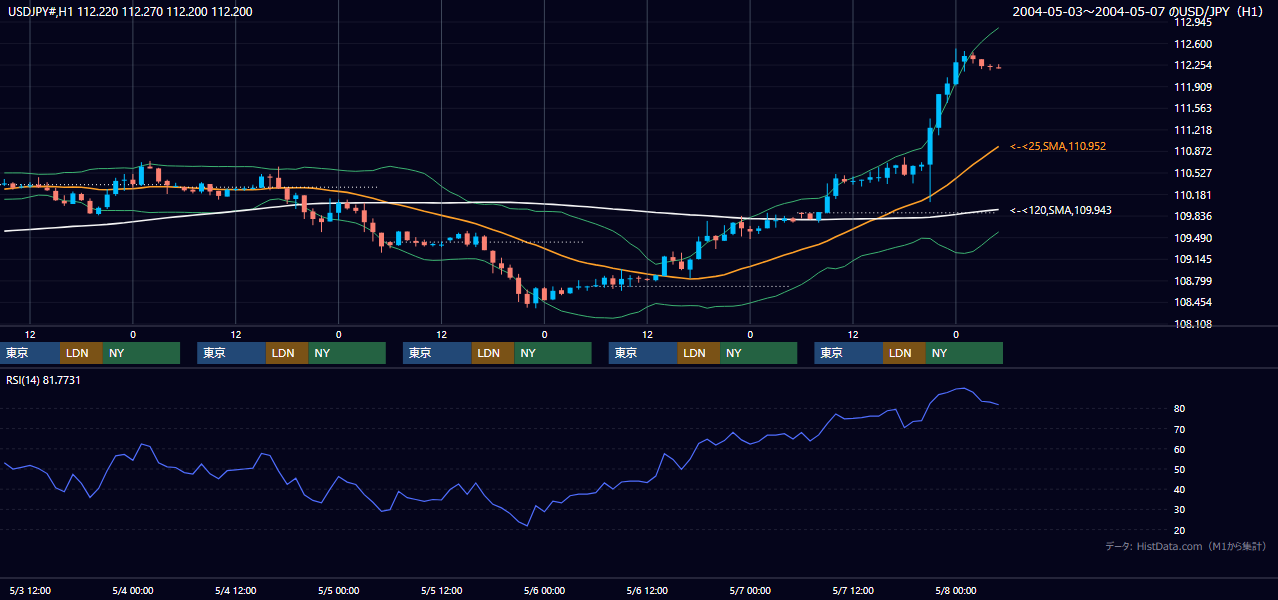Viewport: 1278px width, 600px height.
Task: Click RSI axis level 20
Action: pyautogui.click(x=1181, y=530)
